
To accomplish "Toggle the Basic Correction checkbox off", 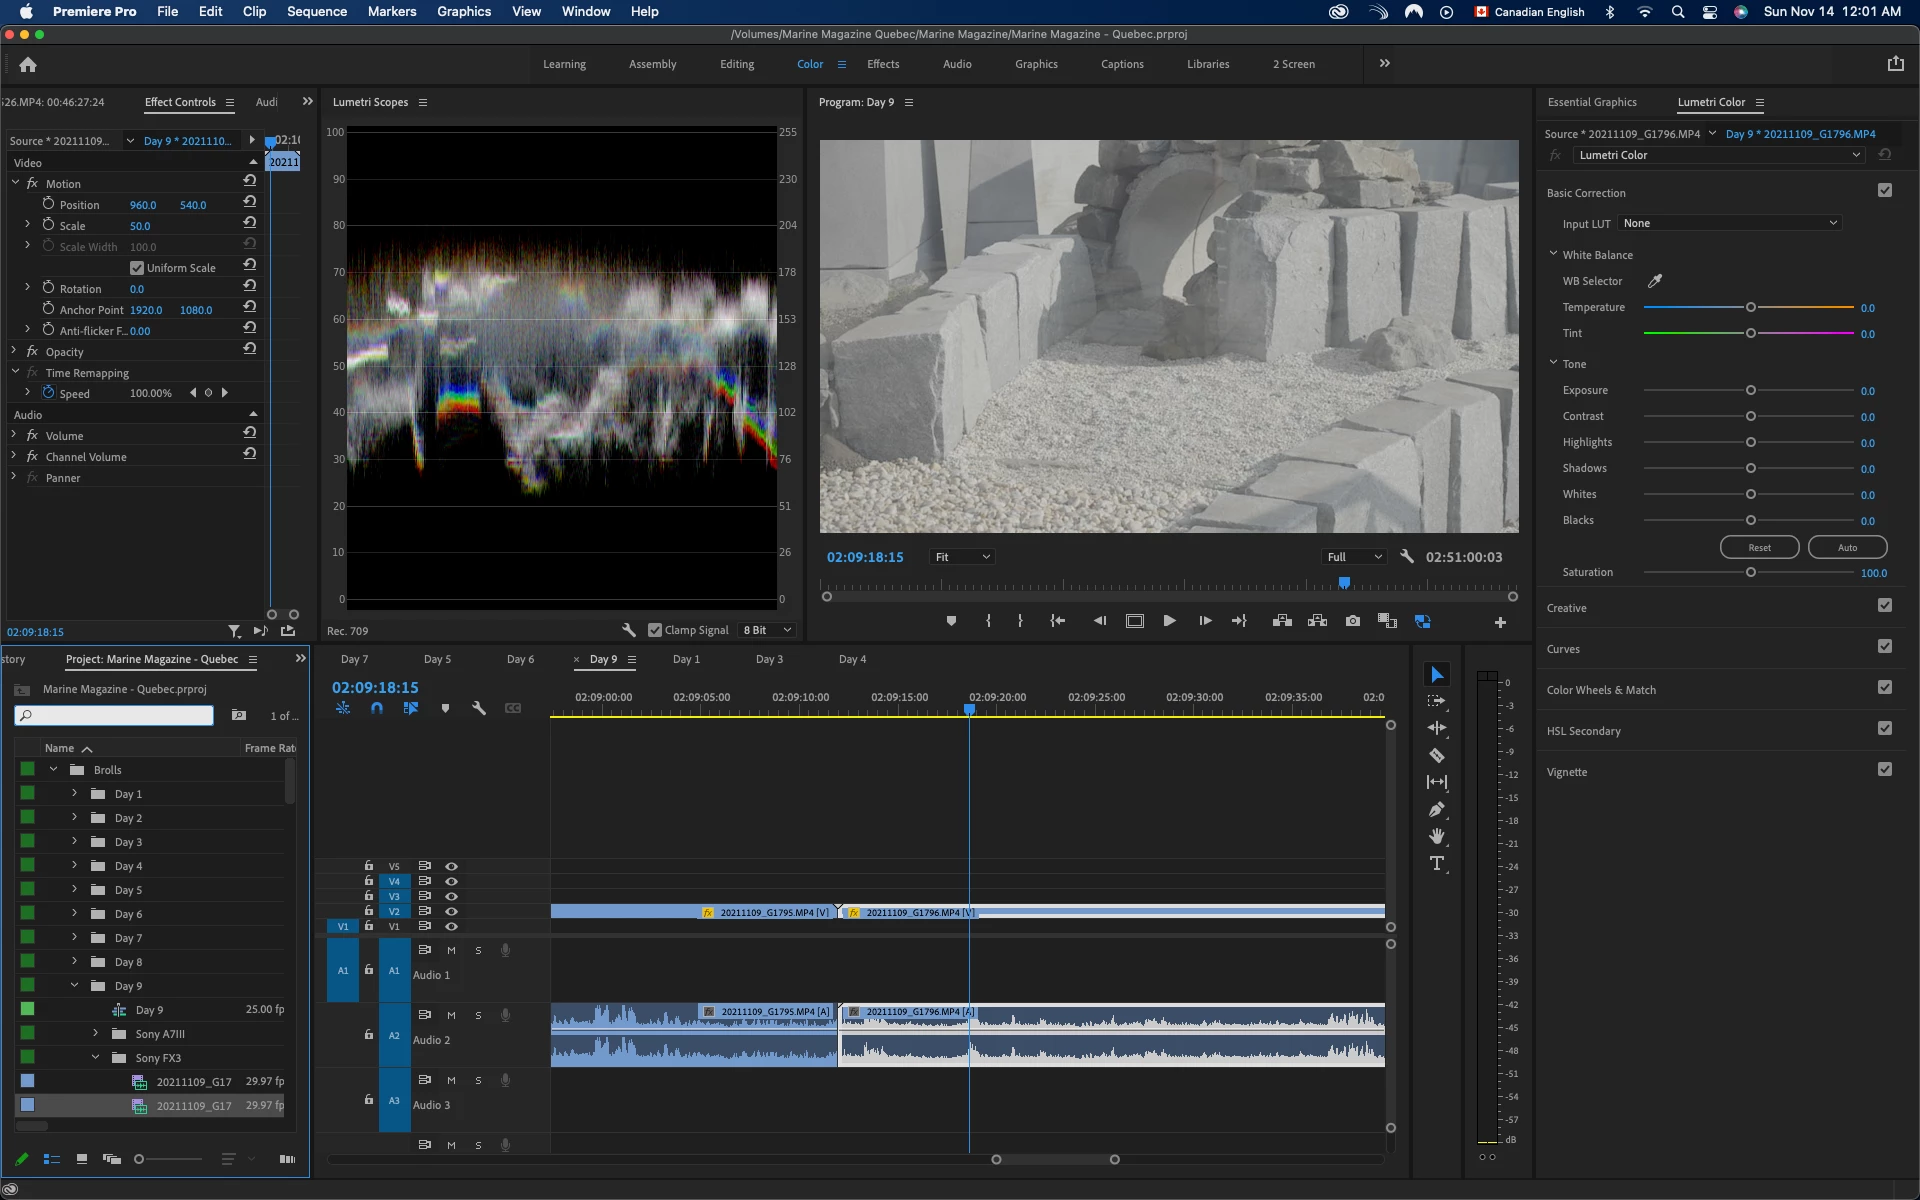I will 1885,190.
